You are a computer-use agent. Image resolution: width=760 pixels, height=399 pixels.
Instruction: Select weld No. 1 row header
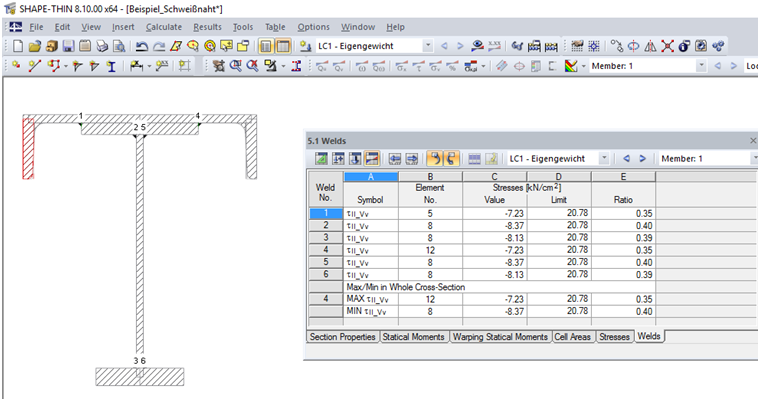tap(326, 213)
